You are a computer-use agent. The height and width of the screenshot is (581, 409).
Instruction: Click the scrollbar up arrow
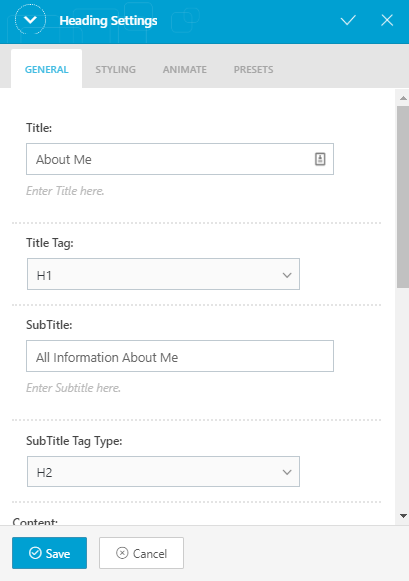pos(403,98)
